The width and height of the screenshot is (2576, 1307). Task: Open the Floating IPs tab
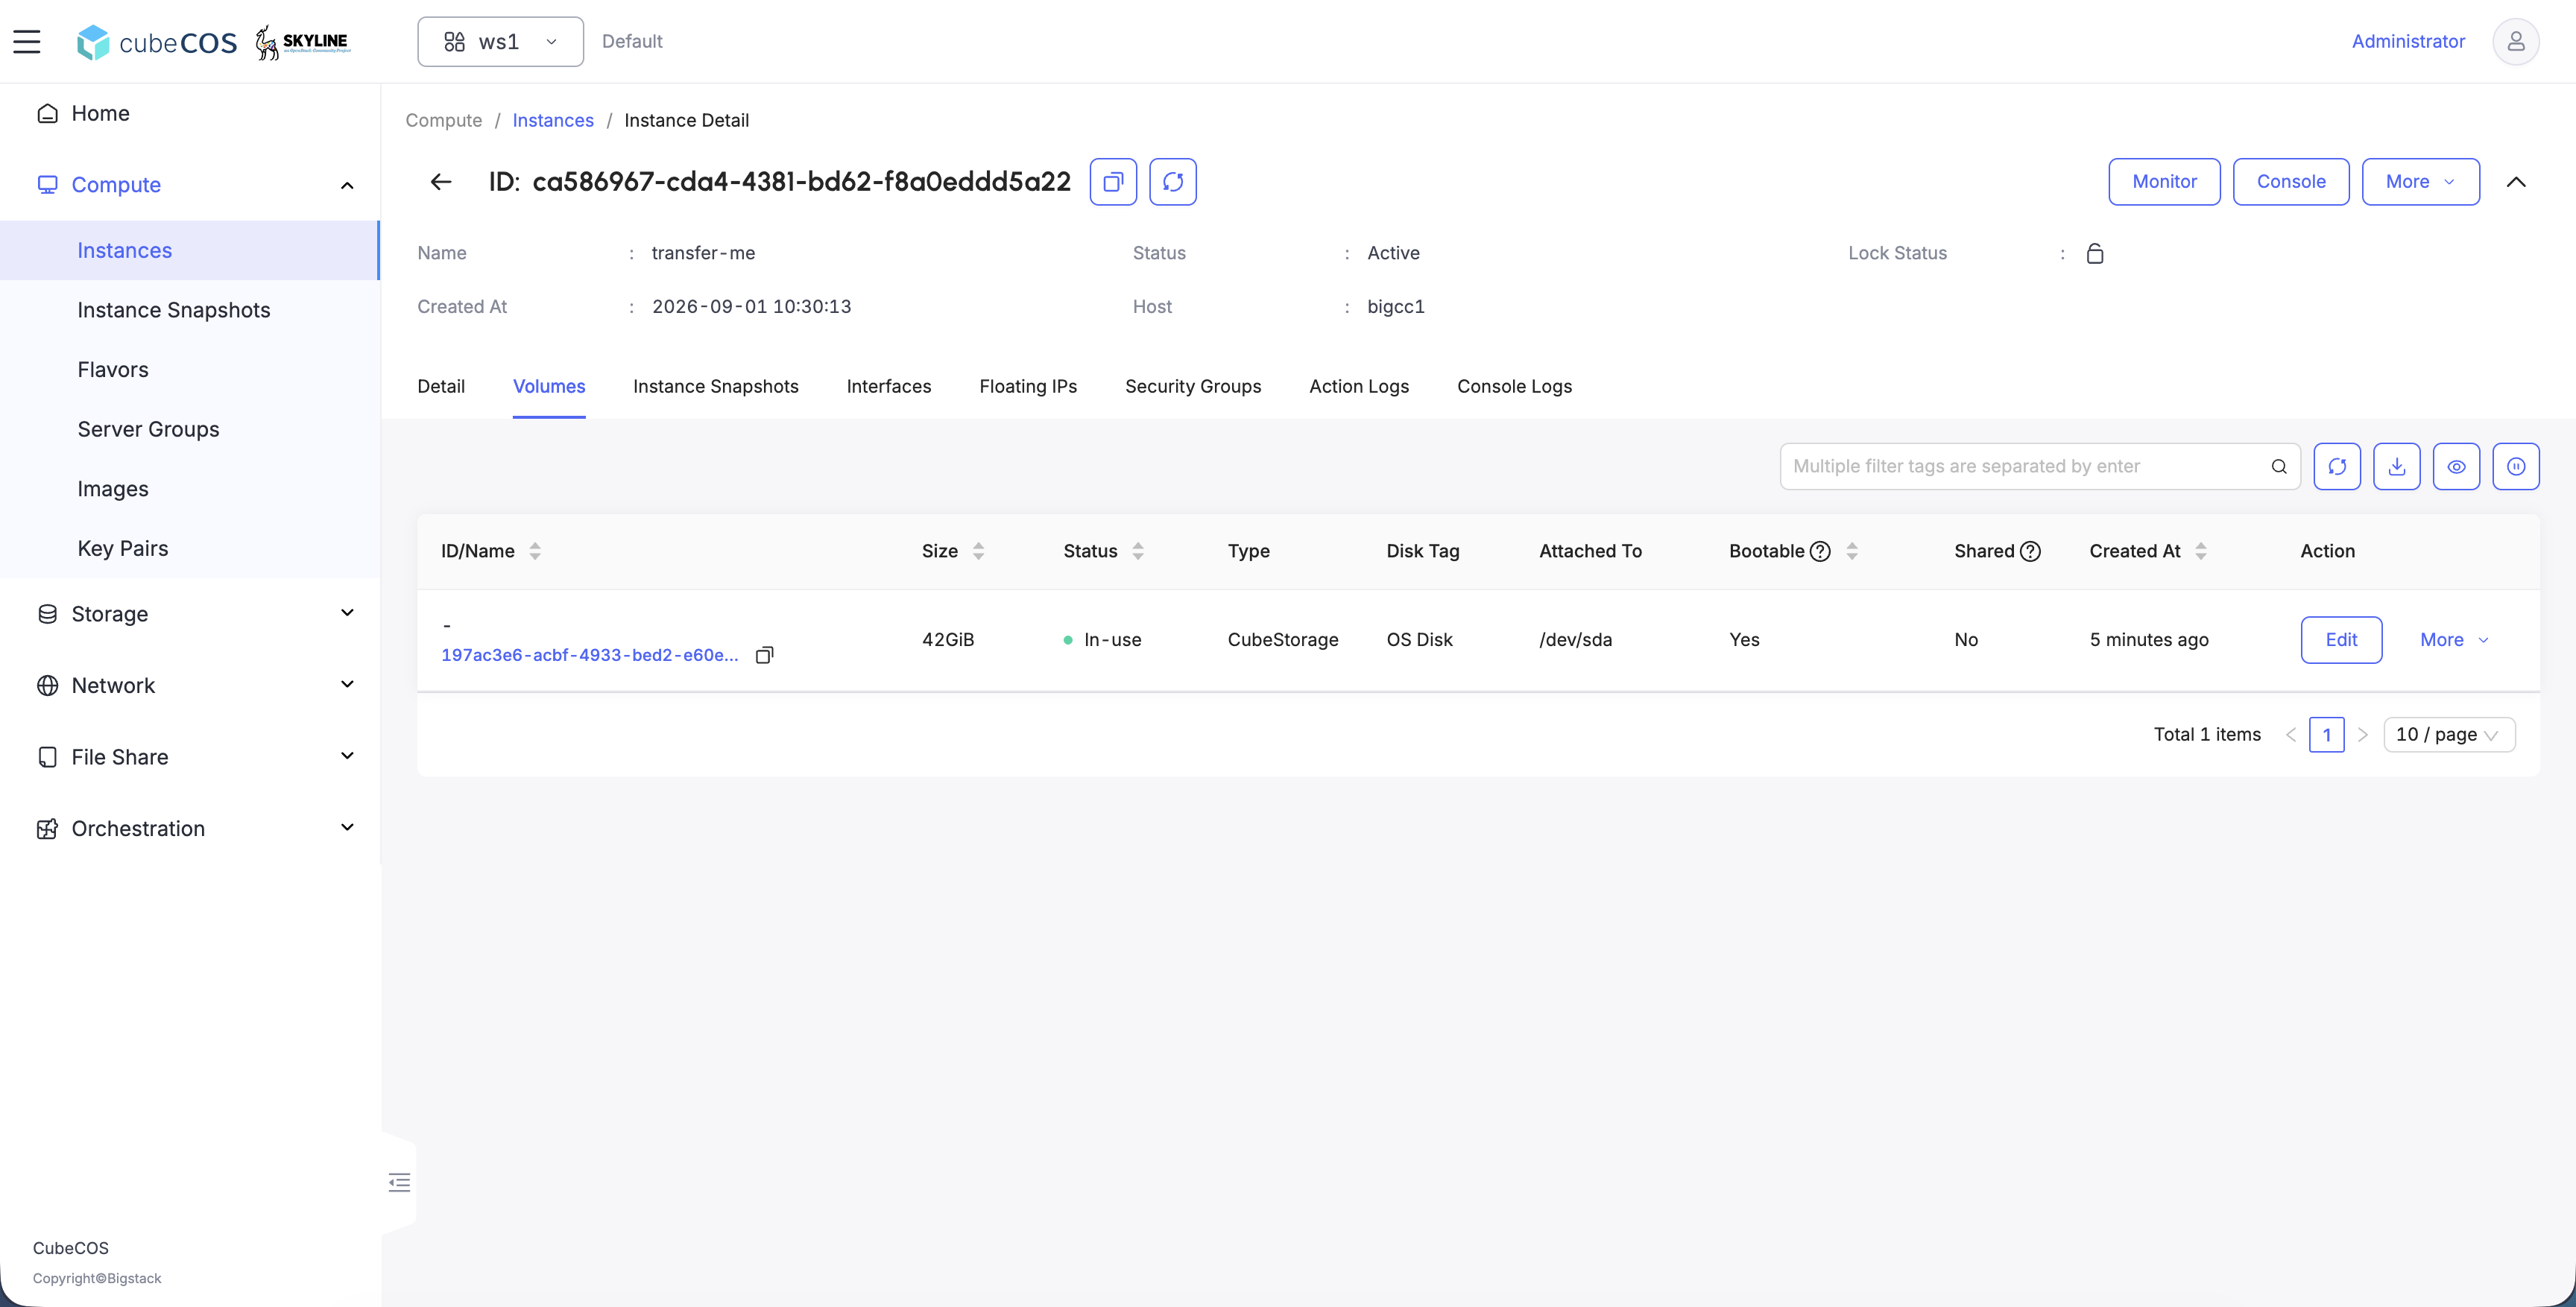1028,387
